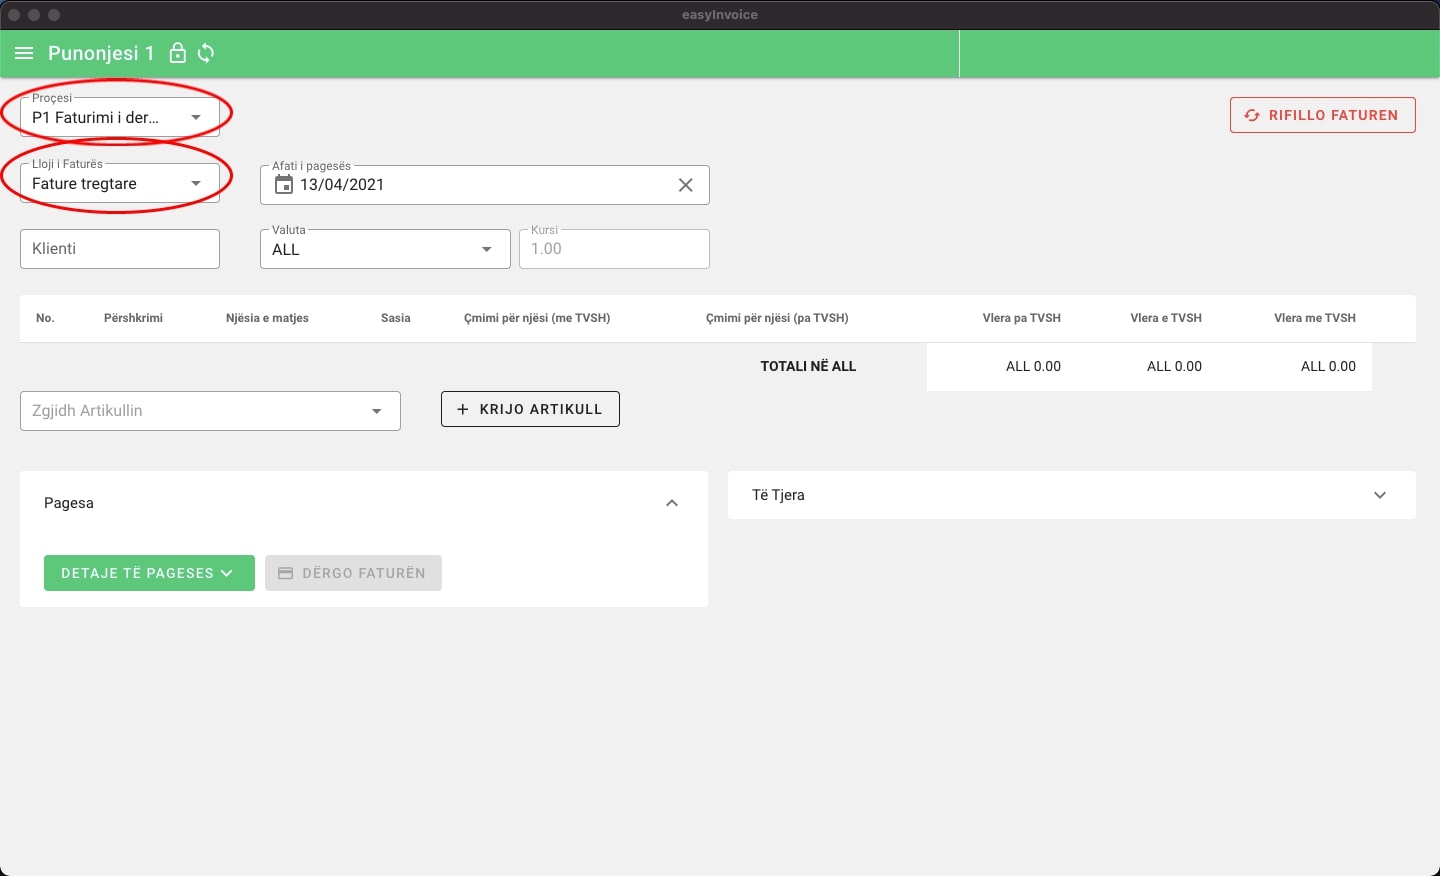
Task: Click the unlock icon next to Punonjesi 1
Action: [x=177, y=53]
